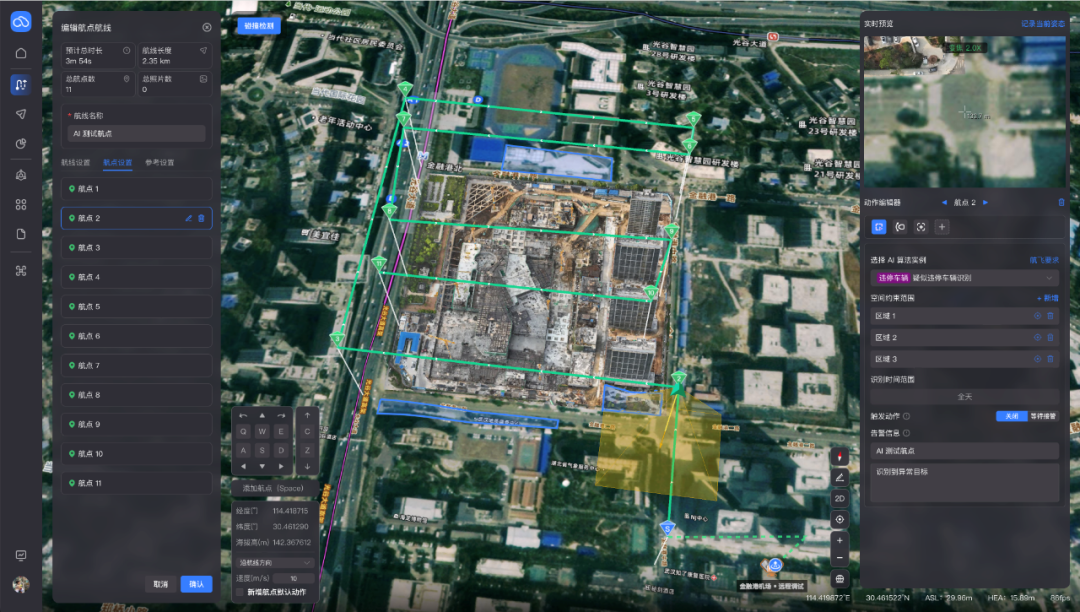Open the document file sidebar icon
1080x612 pixels.
tap(21, 234)
